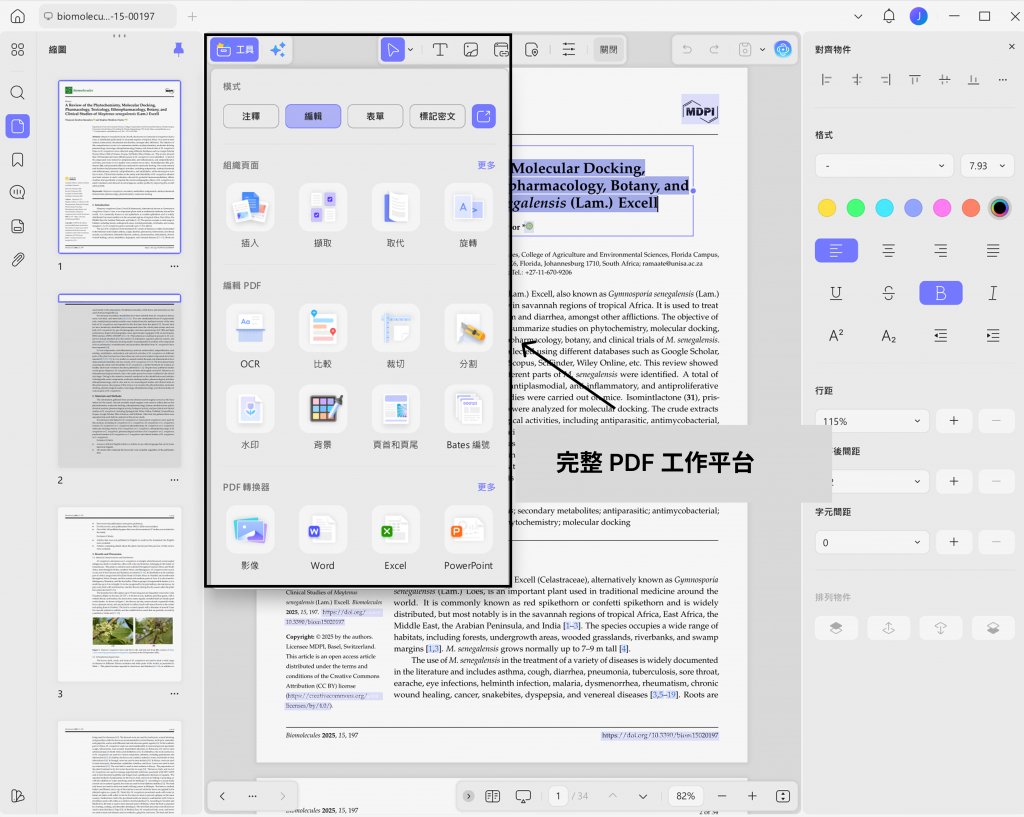The image size is (1024, 817).
Task: Toggle italic formatting
Action: pyautogui.click(x=993, y=293)
